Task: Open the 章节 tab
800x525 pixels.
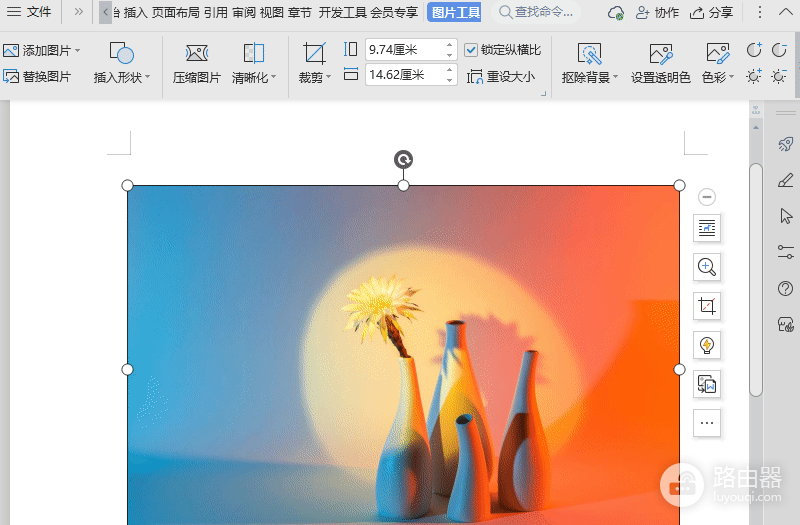Action: click(x=299, y=12)
